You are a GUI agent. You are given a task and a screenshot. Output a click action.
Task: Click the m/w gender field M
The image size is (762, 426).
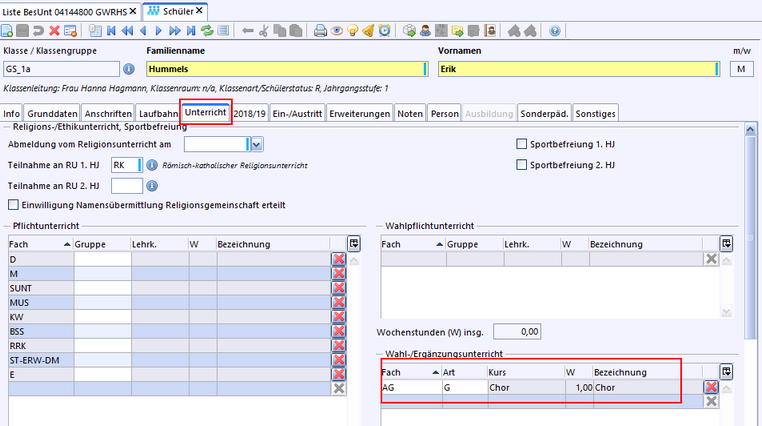point(742,69)
